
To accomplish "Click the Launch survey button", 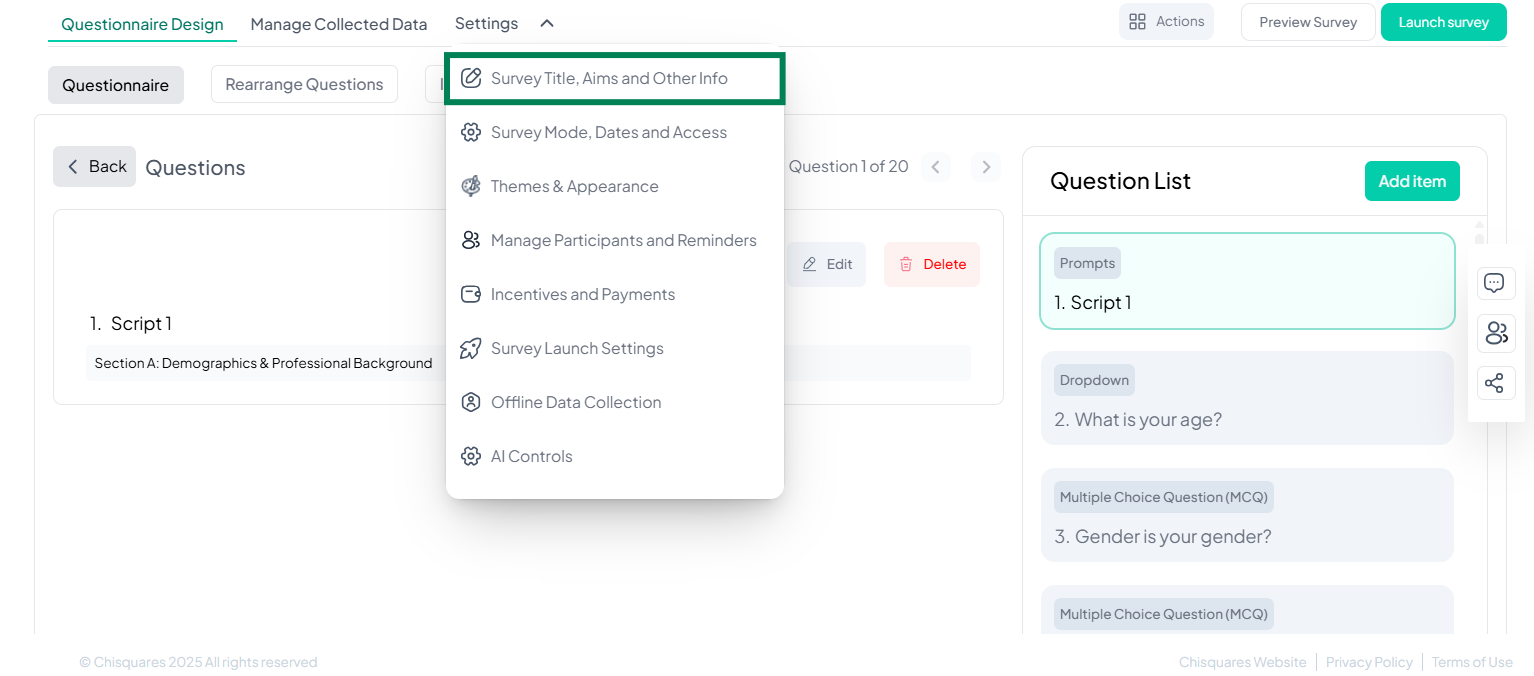I will tap(1443, 22).
